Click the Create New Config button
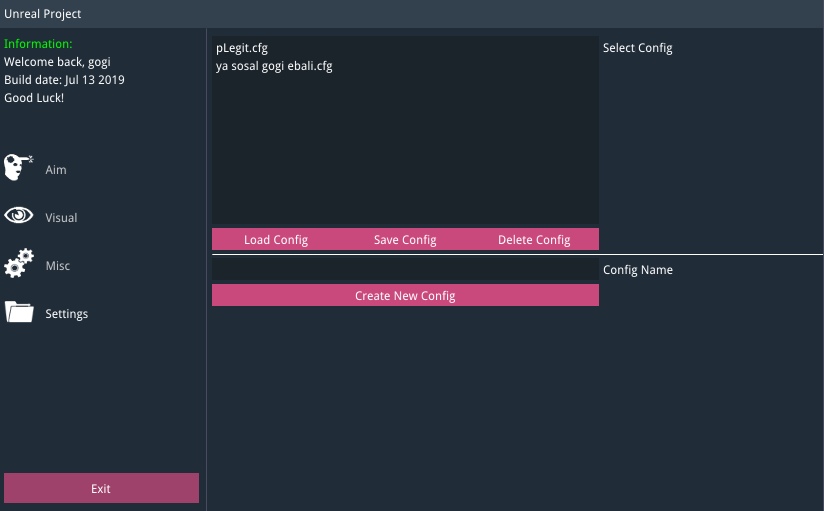 (405, 296)
